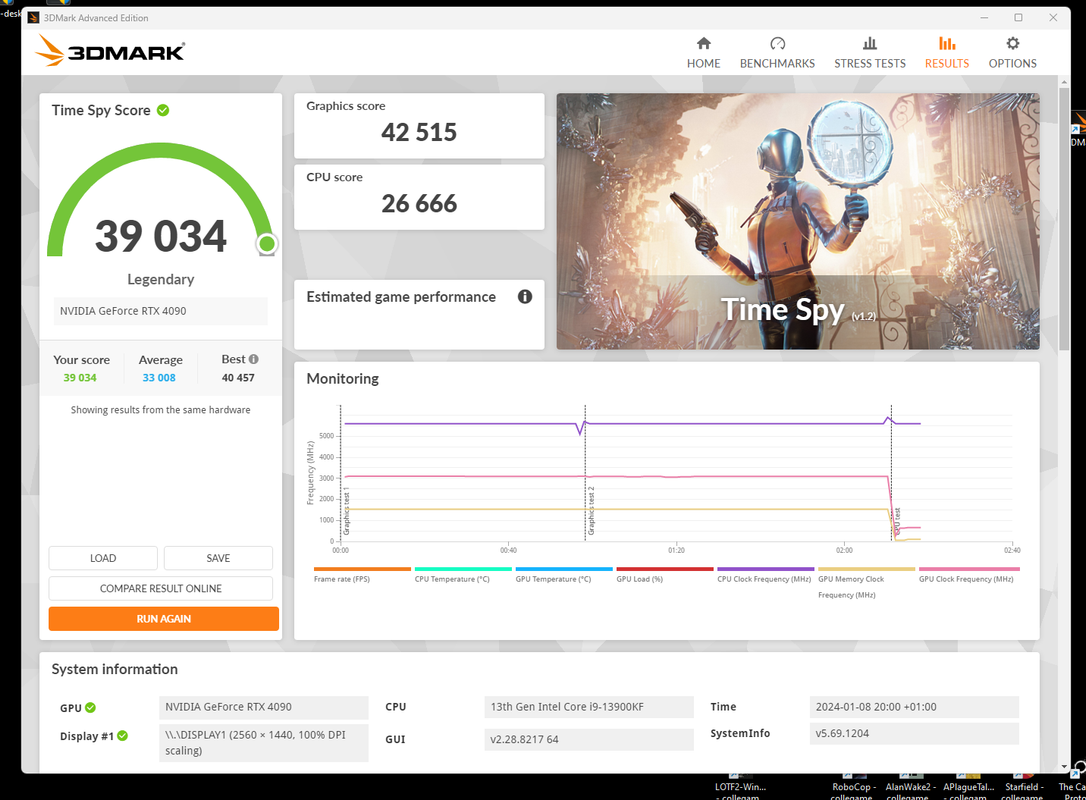1086x800 pixels.
Task: Click the info icon beside Best score
Action: pos(253,359)
